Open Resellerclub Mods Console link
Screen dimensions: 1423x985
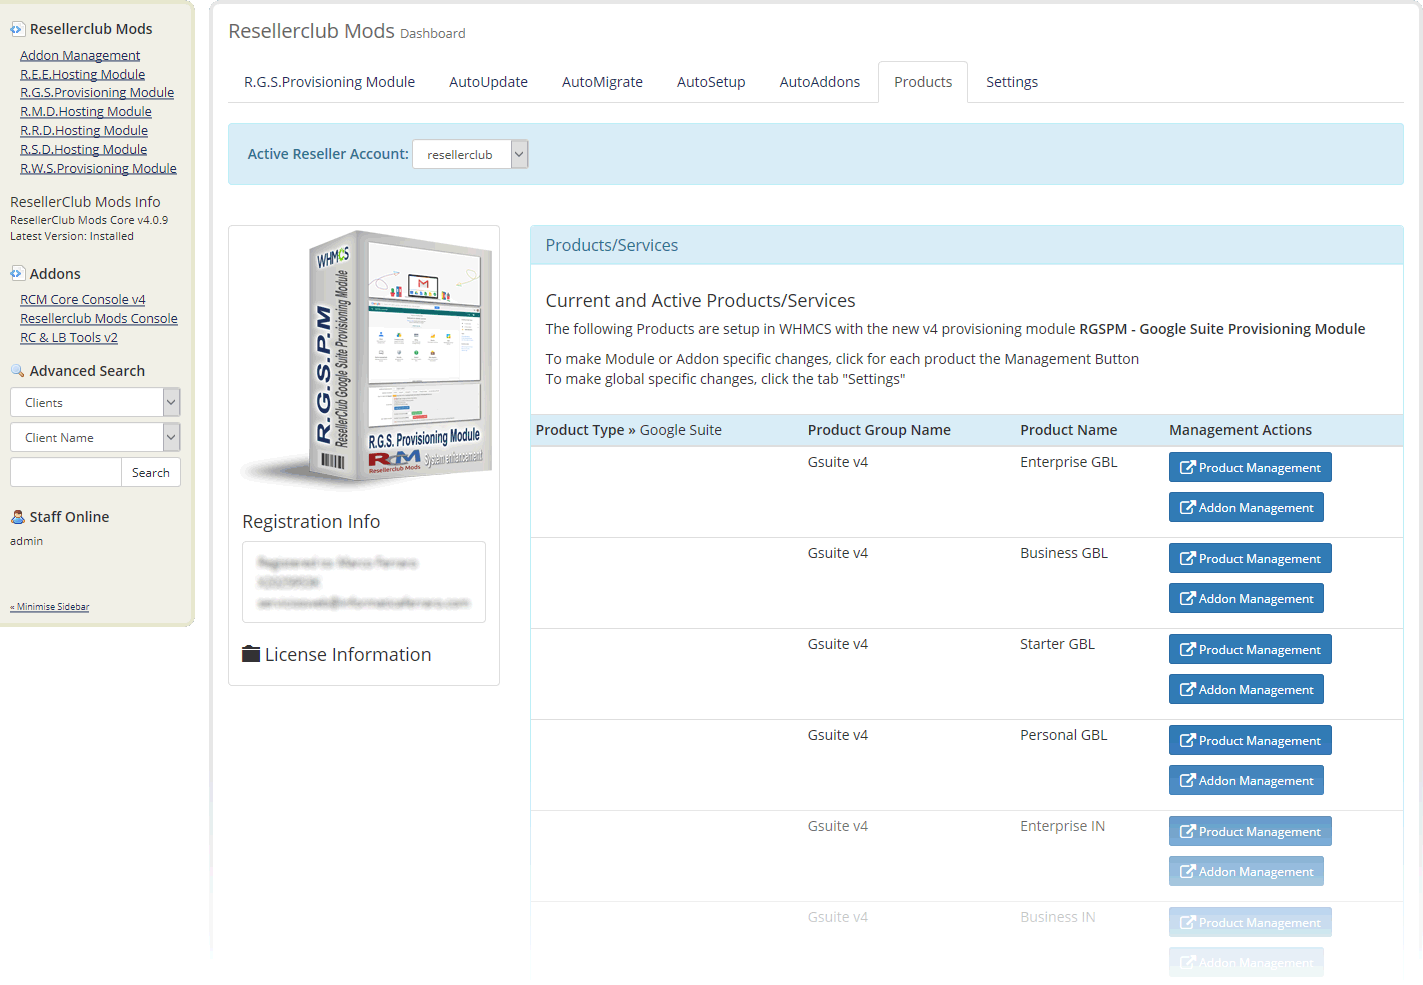coord(99,318)
